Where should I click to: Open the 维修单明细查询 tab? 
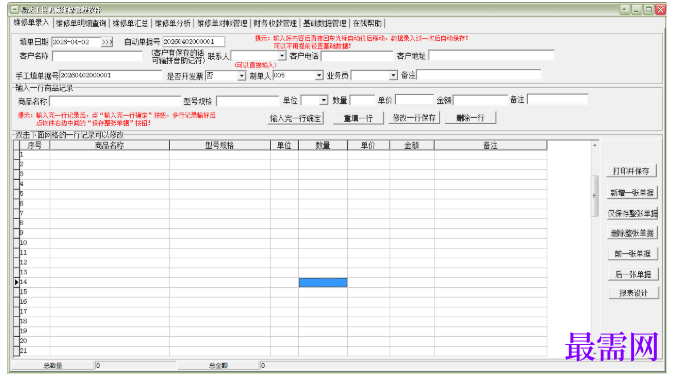pos(81,23)
